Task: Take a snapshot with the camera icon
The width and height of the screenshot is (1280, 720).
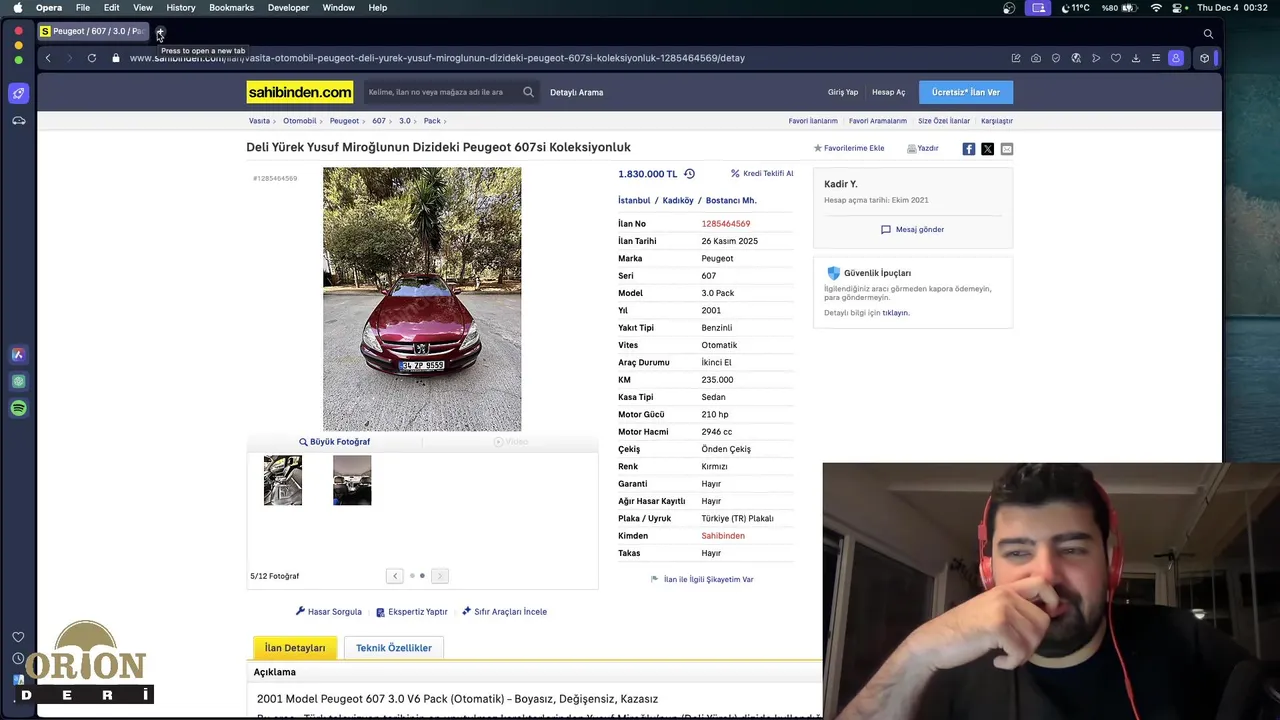Action: click(1036, 58)
